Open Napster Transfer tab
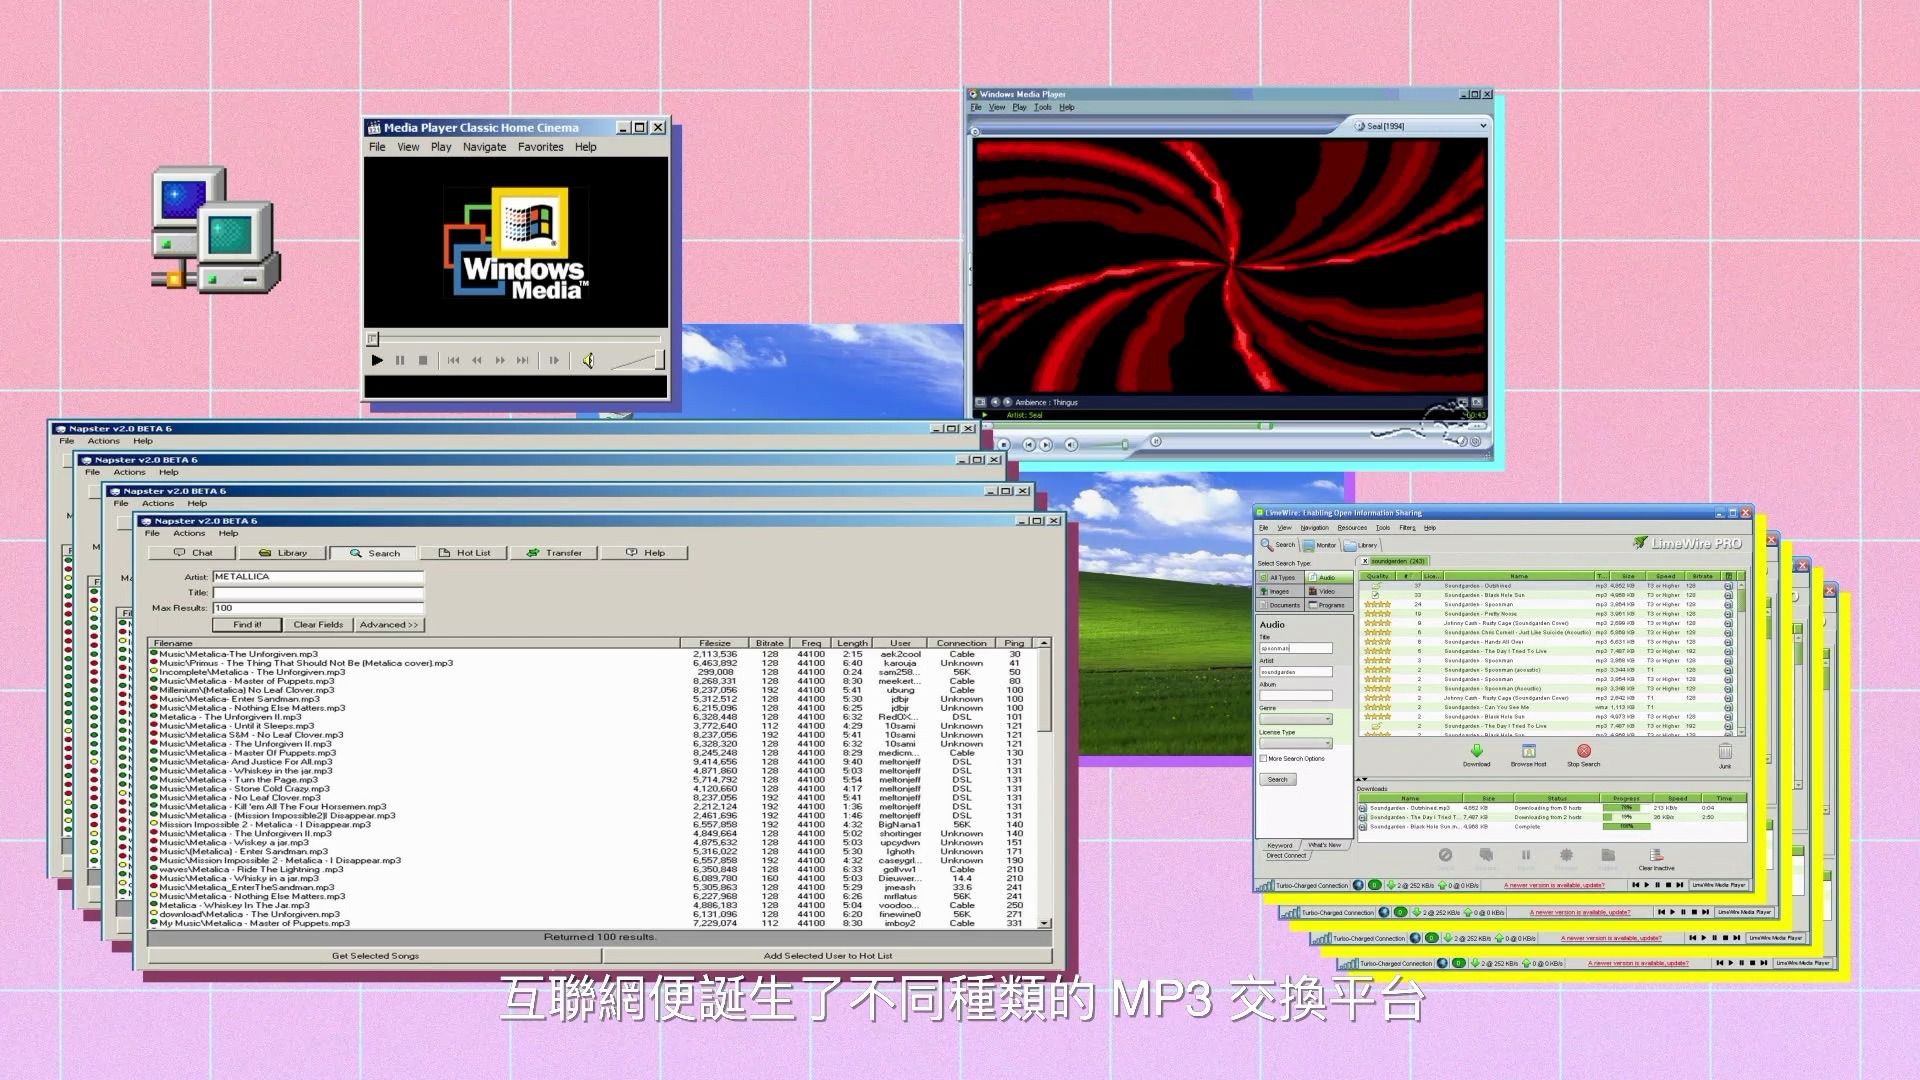This screenshot has height=1080, width=1920. tap(554, 553)
